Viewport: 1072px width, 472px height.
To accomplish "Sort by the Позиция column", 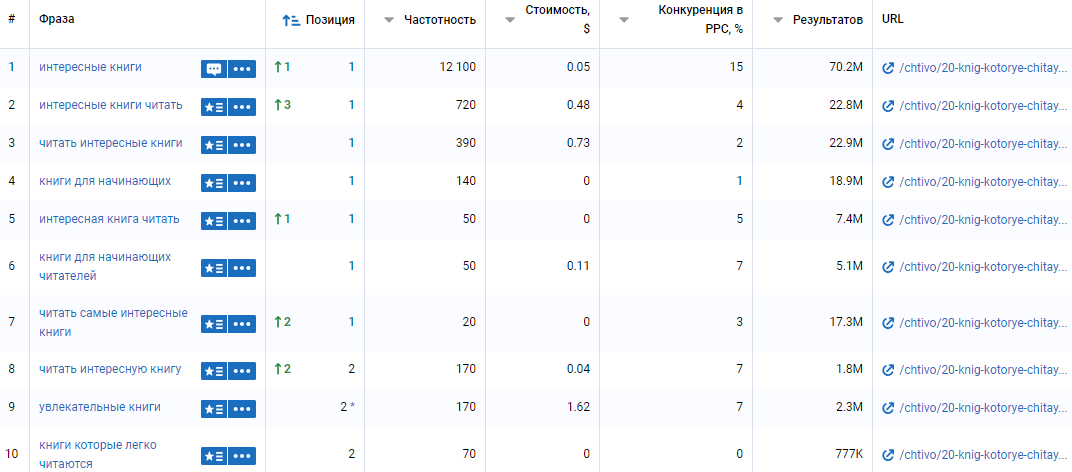I will pyautogui.click(x=319, y=20).
